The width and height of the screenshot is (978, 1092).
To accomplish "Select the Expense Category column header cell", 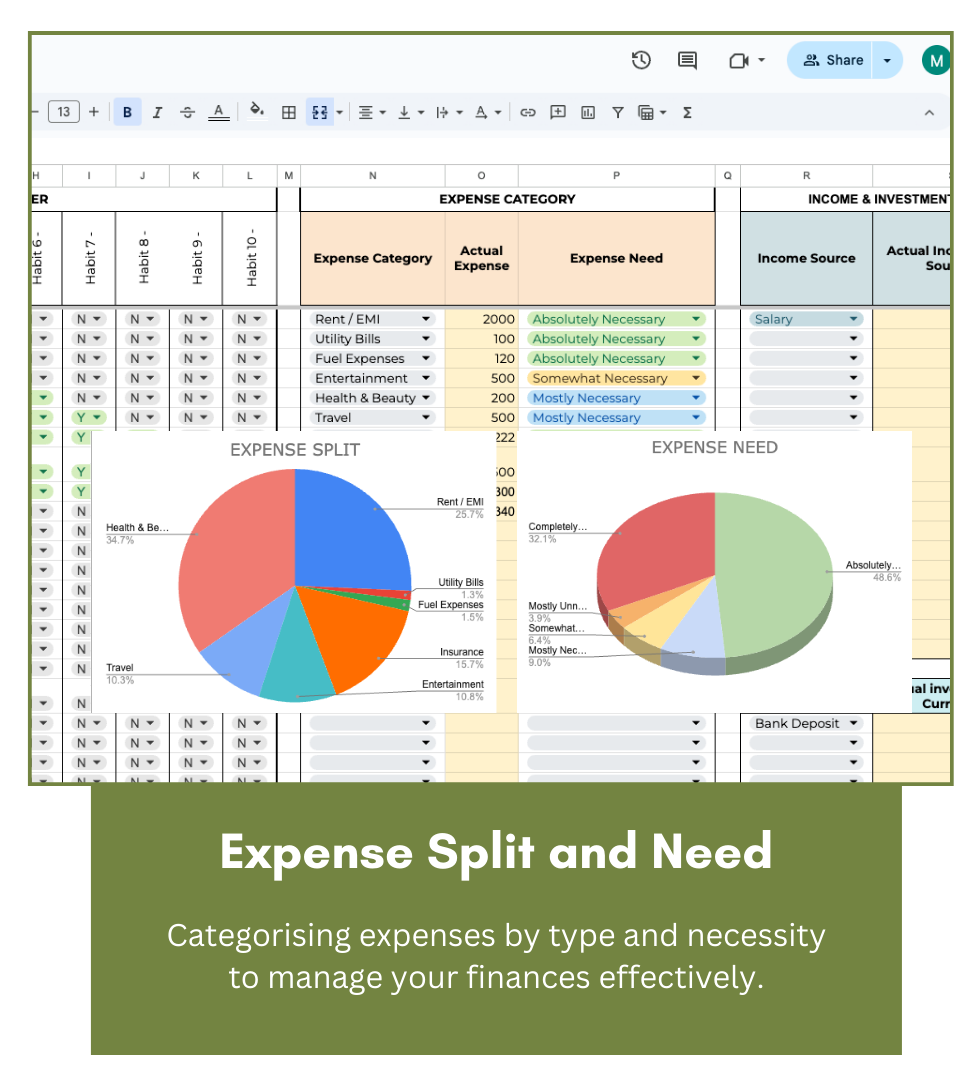I will coord(372,258).
